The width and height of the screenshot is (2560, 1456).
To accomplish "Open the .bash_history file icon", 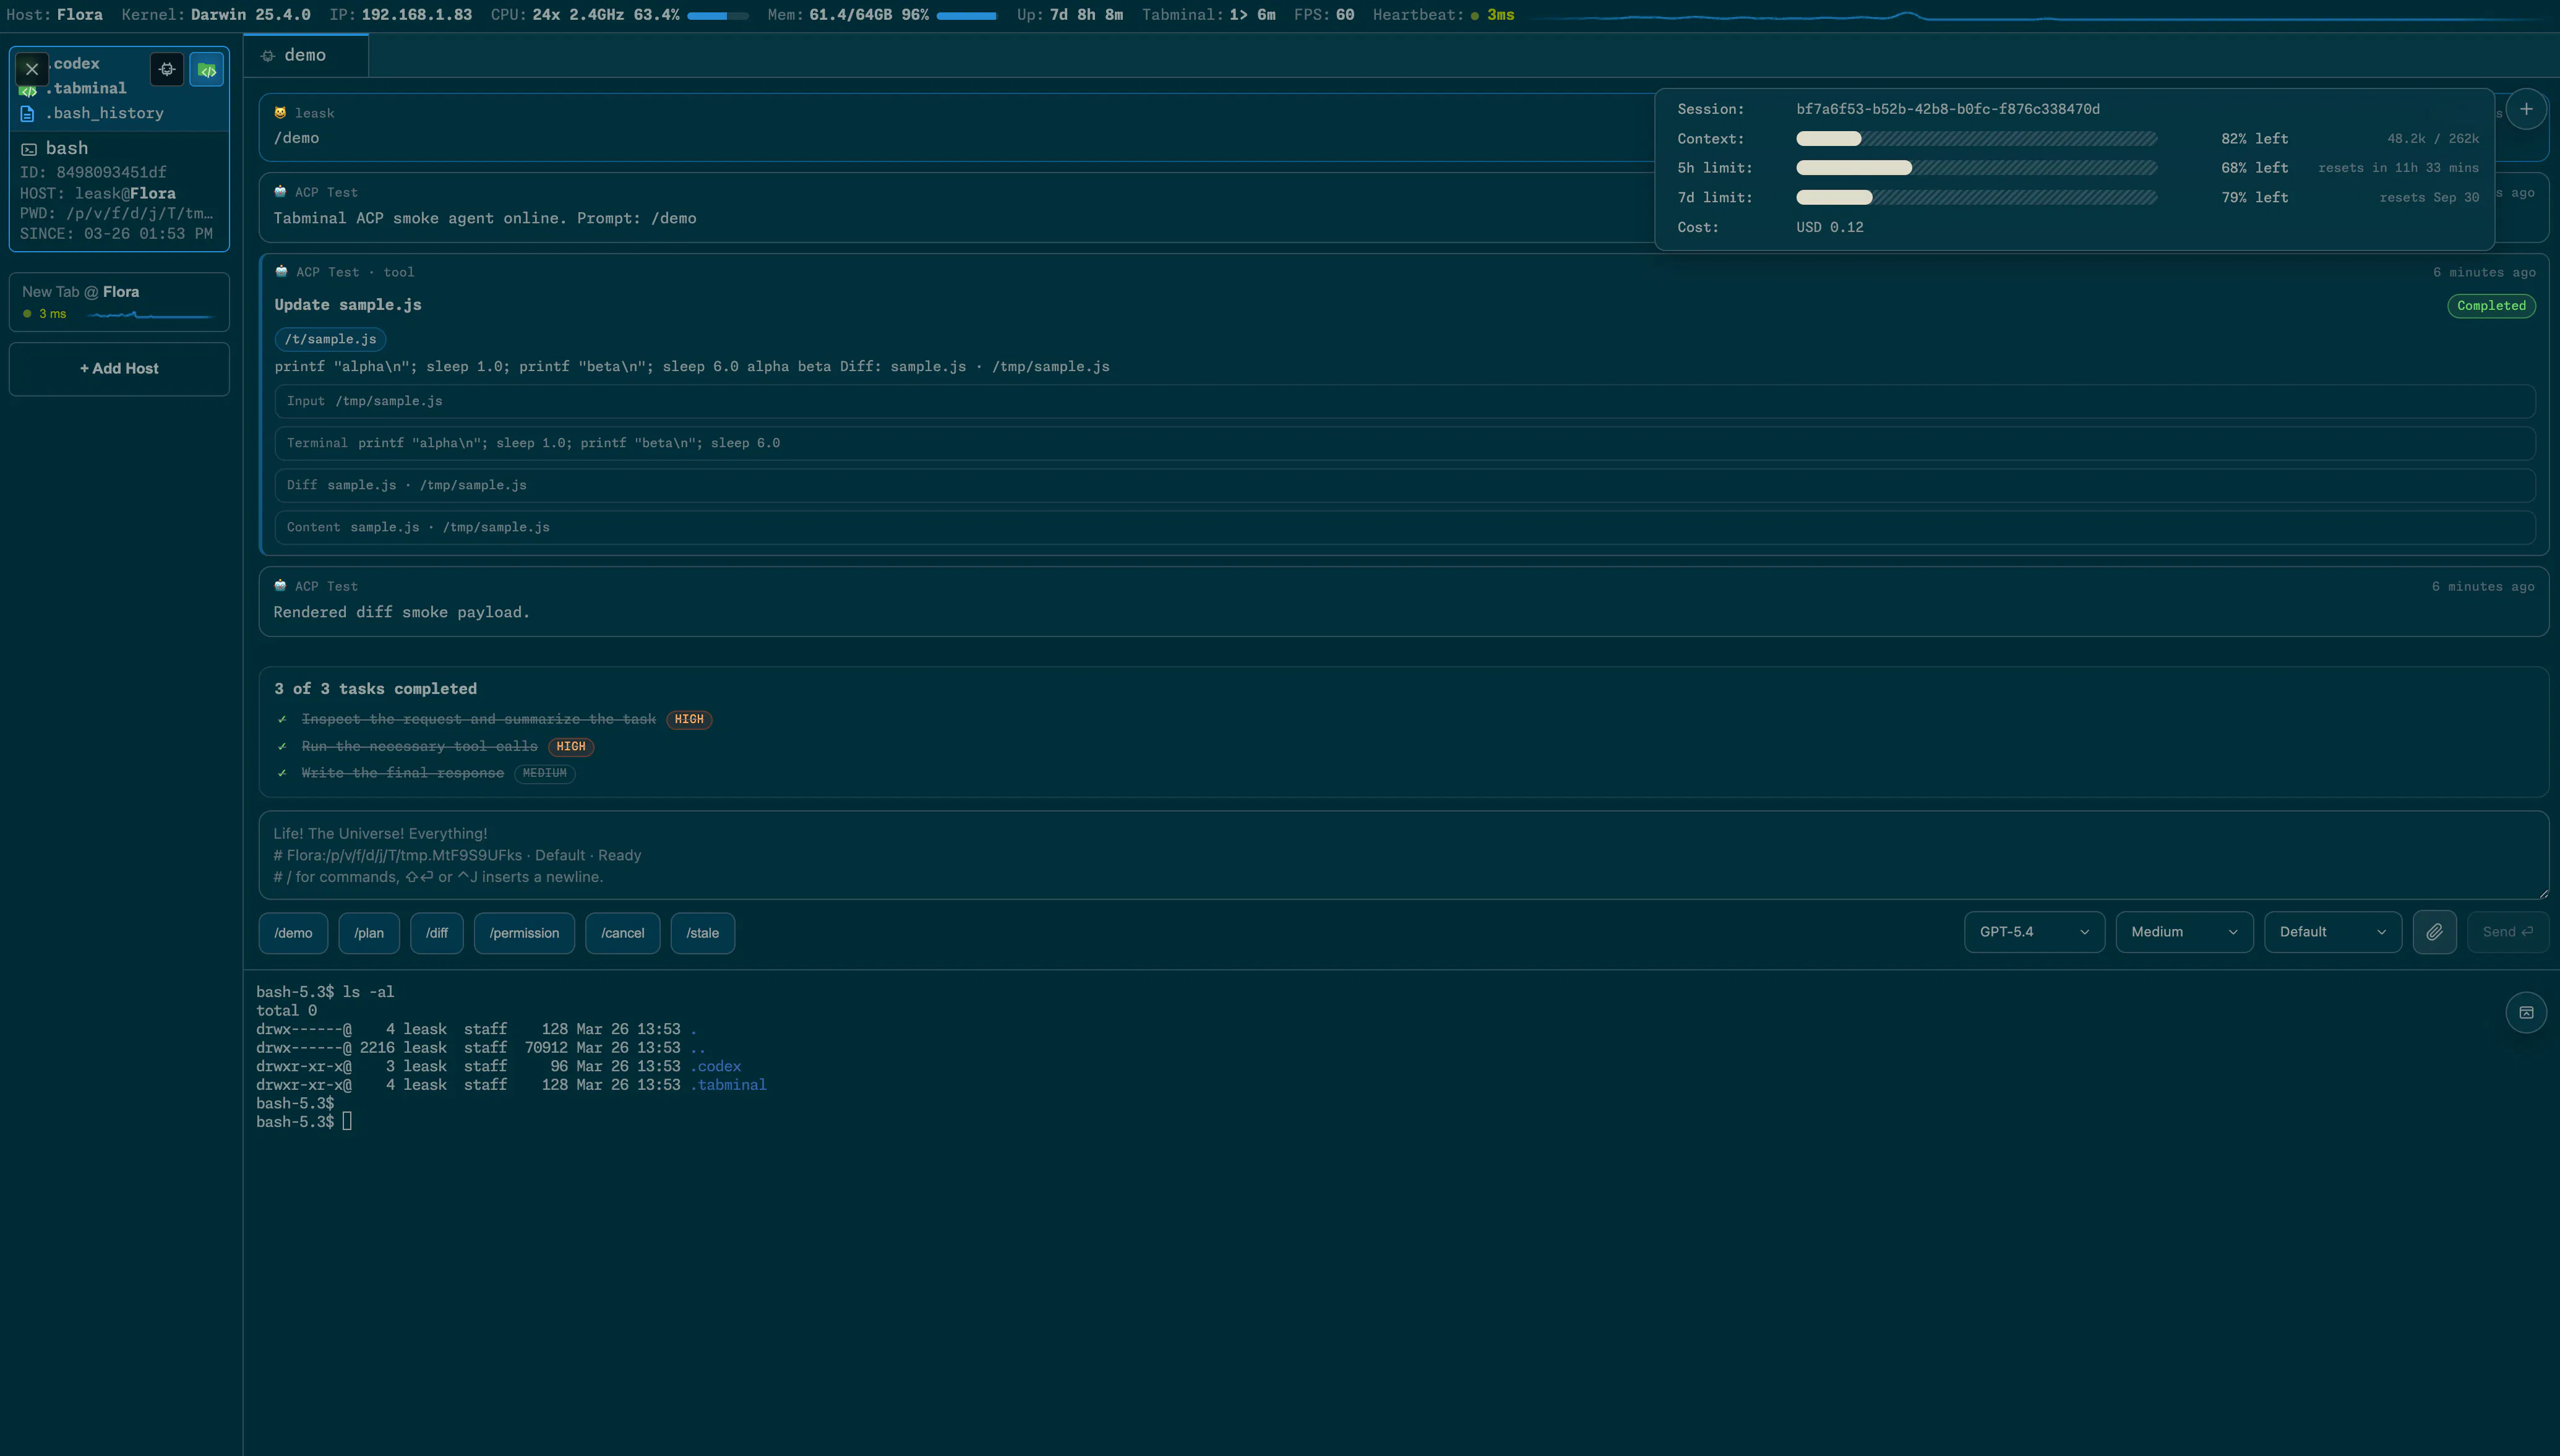I will (28, 114).
